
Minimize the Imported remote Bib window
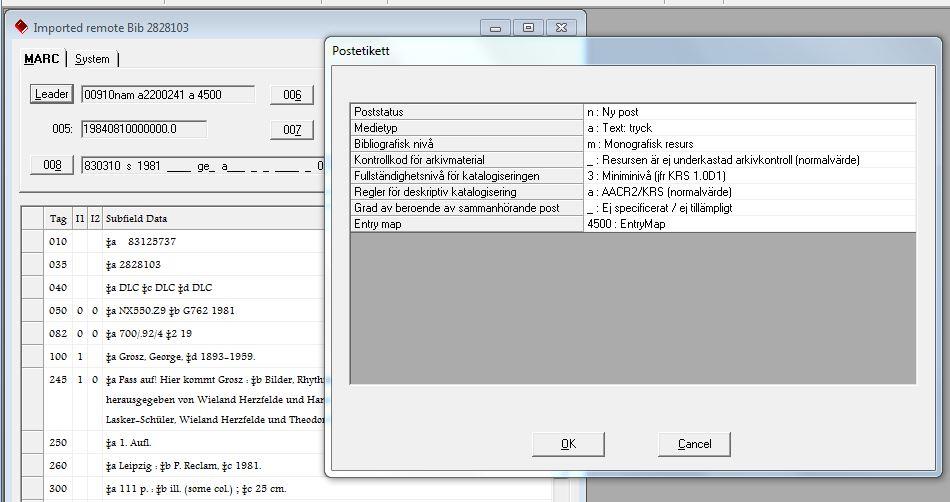click(496, 28)
